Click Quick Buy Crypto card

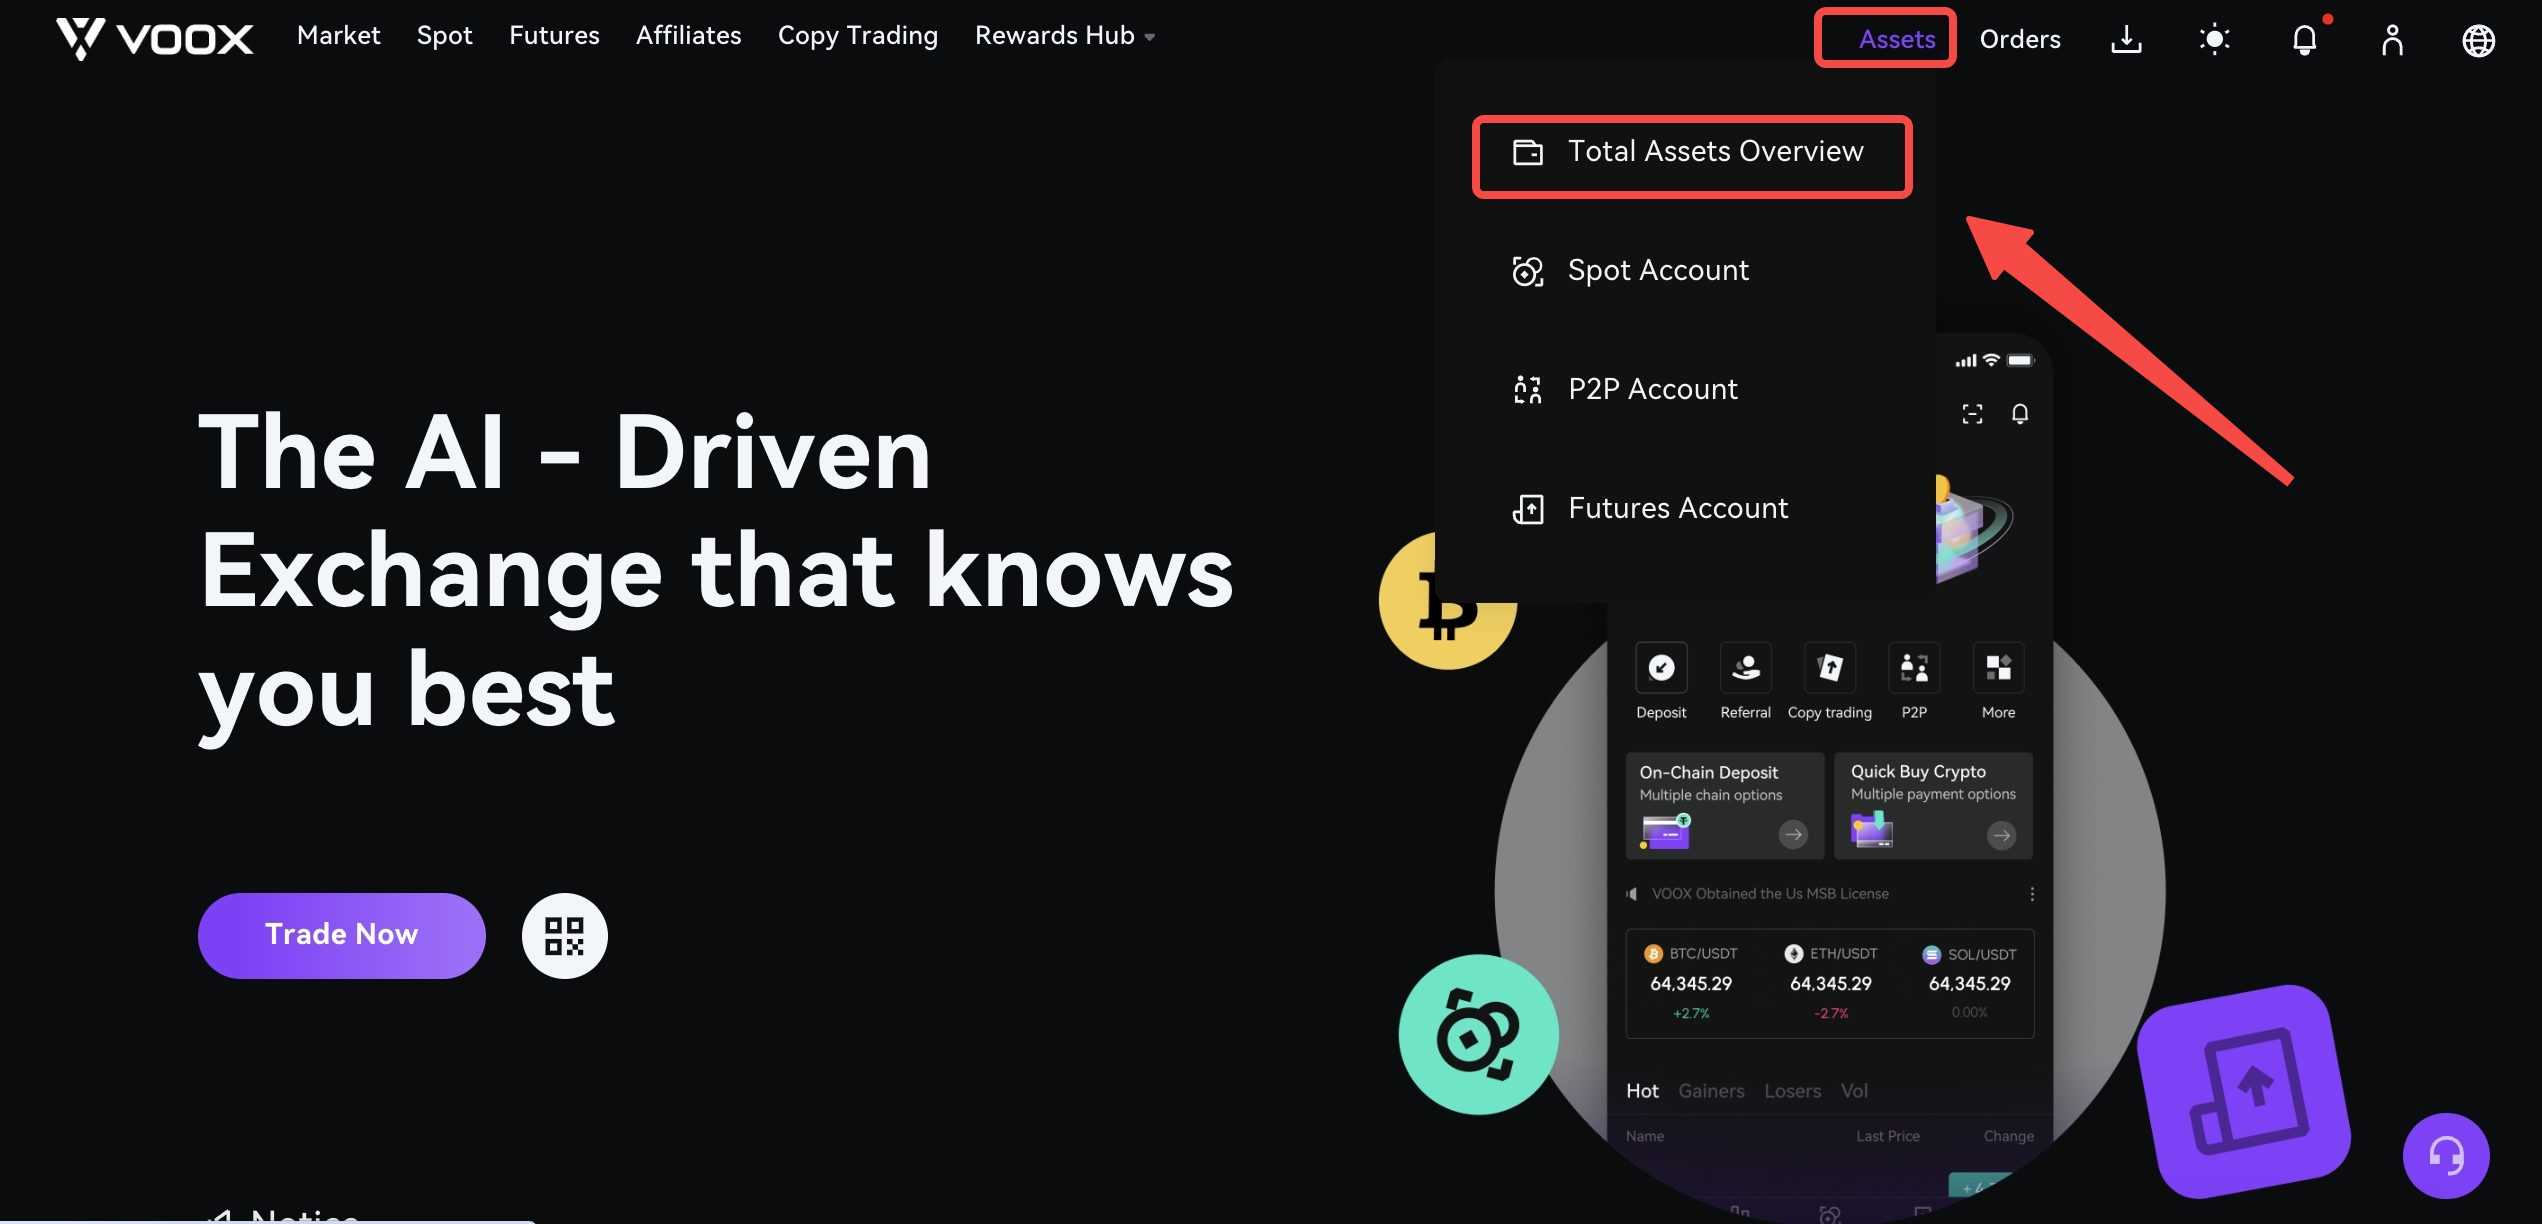pyautogui.click(x=1934, y=806)
